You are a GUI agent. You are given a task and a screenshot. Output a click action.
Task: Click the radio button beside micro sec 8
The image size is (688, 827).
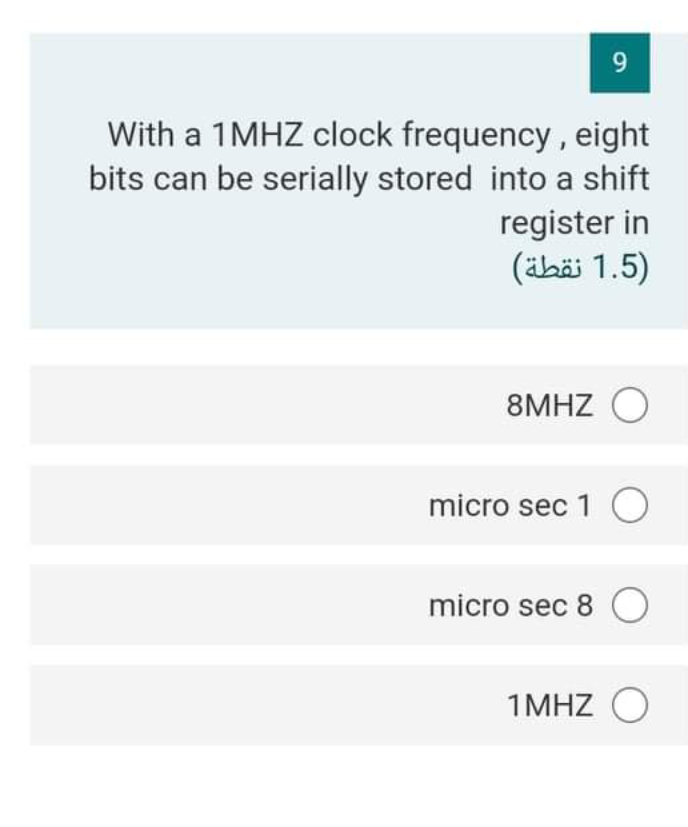point(629,605)
